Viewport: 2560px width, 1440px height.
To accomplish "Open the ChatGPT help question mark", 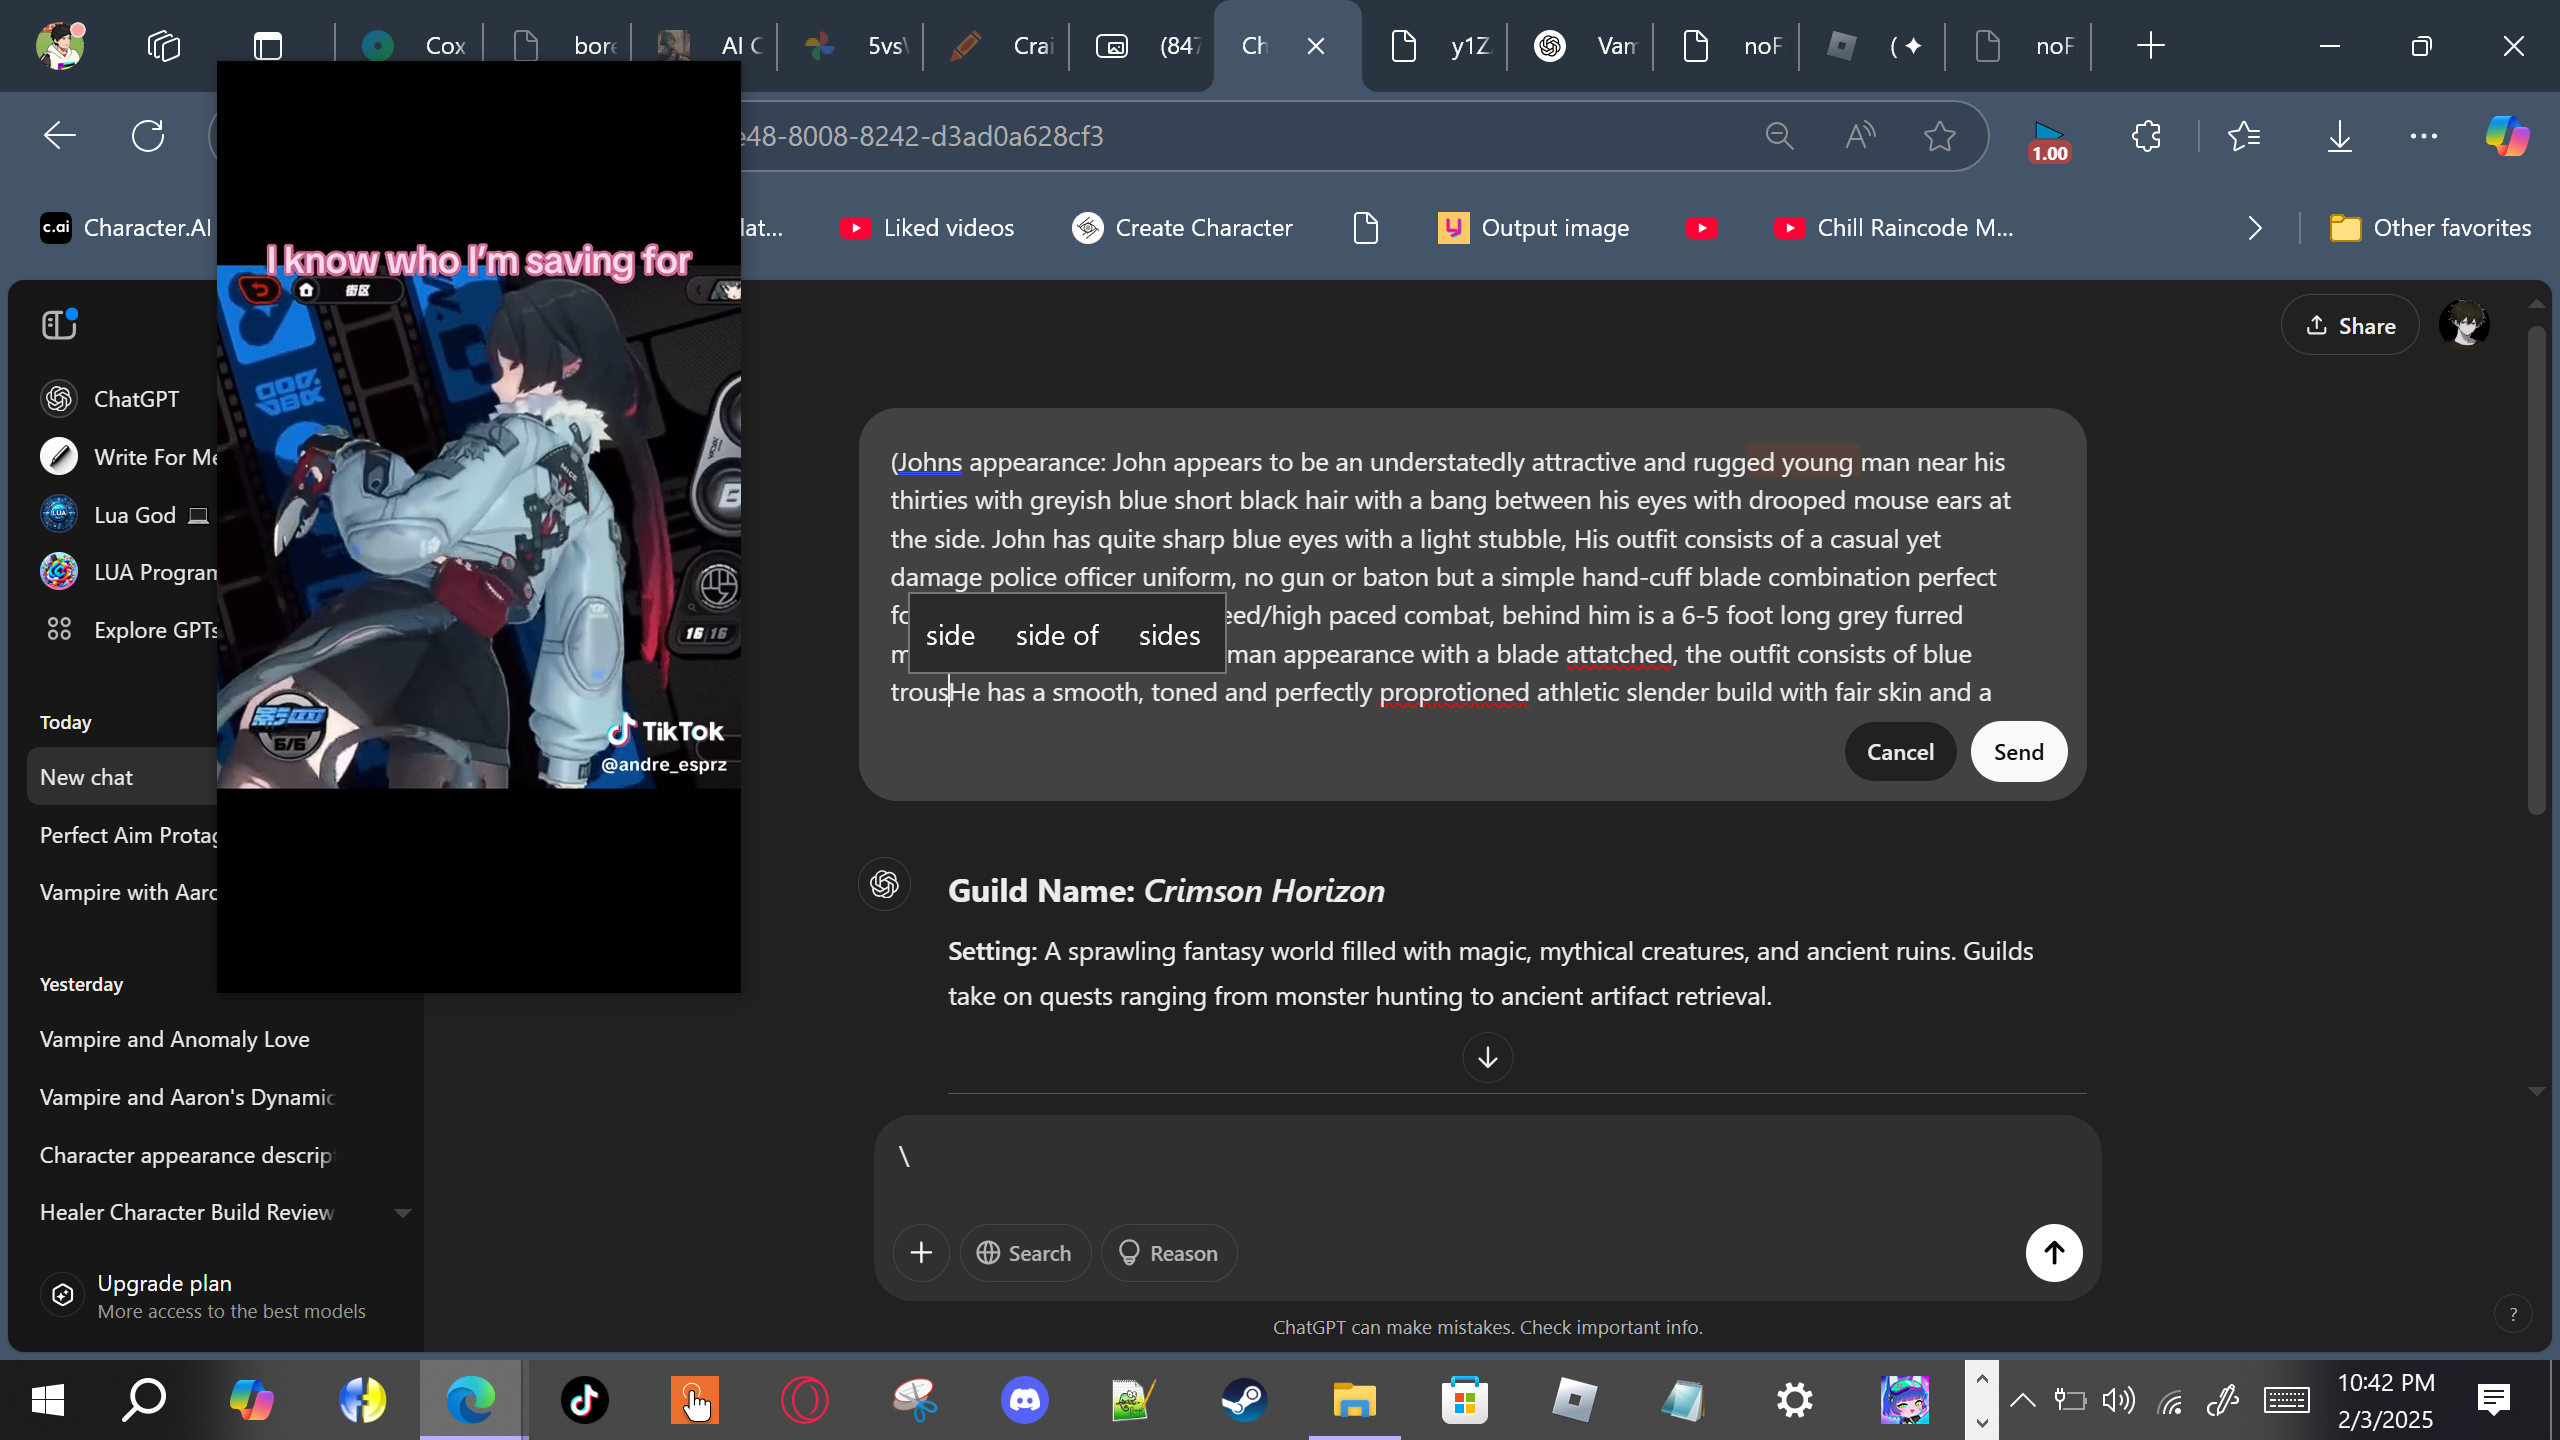I will click(x=2513, y=1314).
